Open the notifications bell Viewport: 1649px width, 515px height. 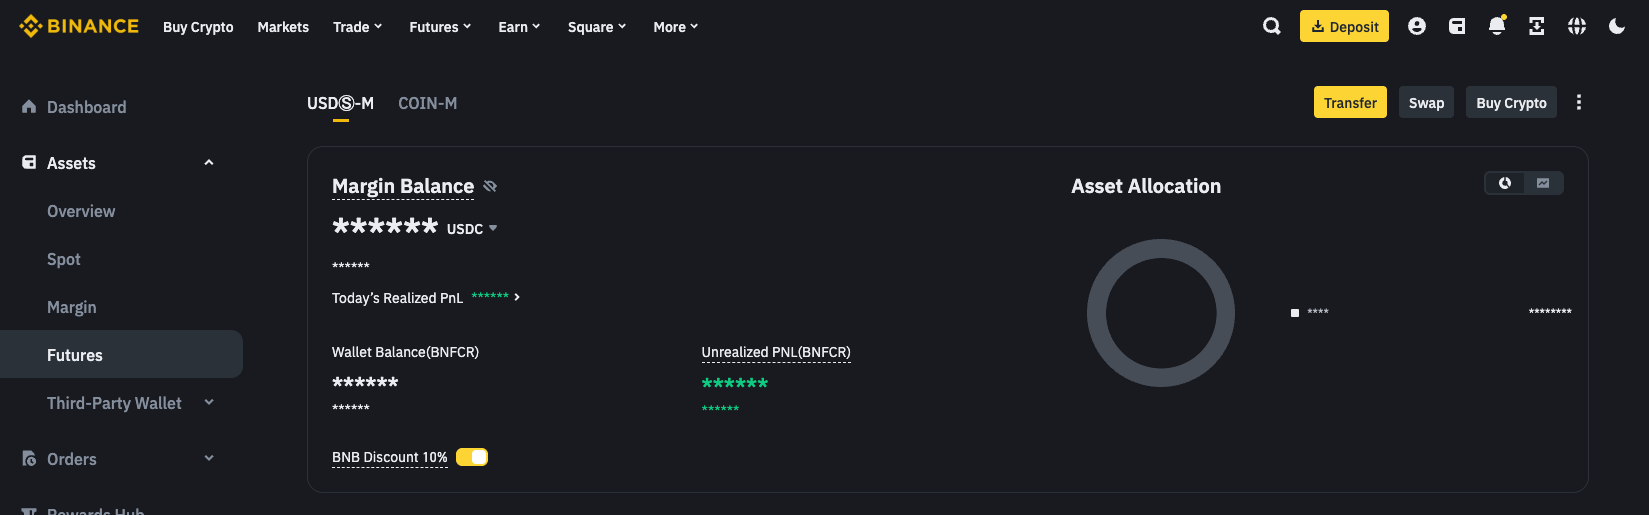[x=1497, y=27]
